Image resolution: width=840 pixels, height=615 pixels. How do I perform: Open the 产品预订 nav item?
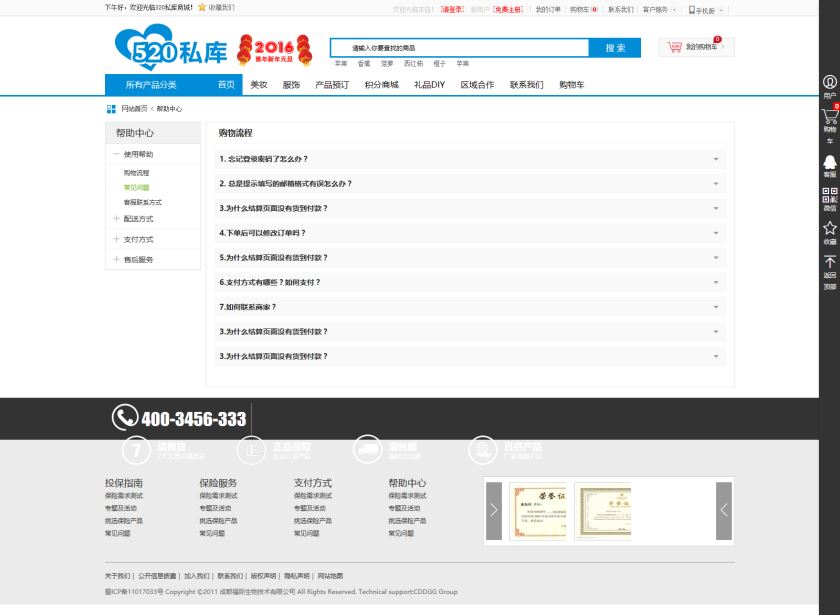(332, 85)
